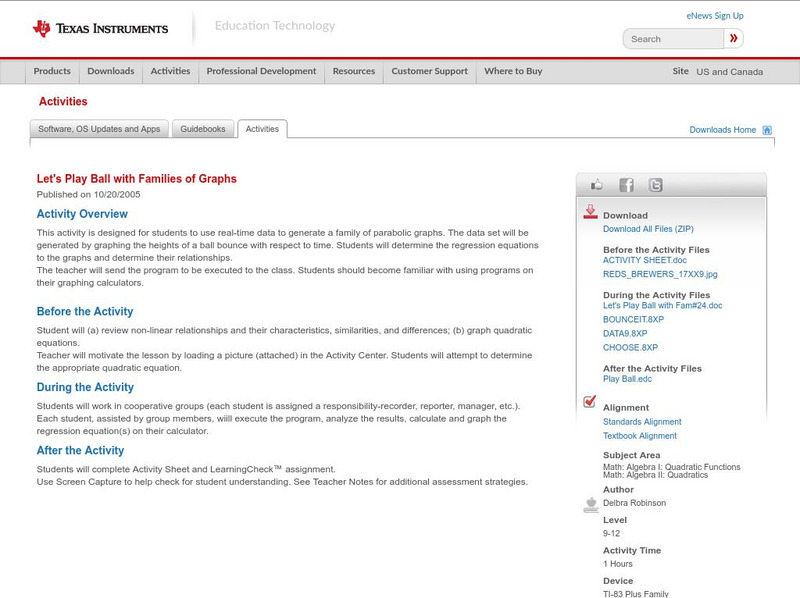Click the thumbs-up like icon
This screenshot has width=800, height=598.
tap(596, 185)
